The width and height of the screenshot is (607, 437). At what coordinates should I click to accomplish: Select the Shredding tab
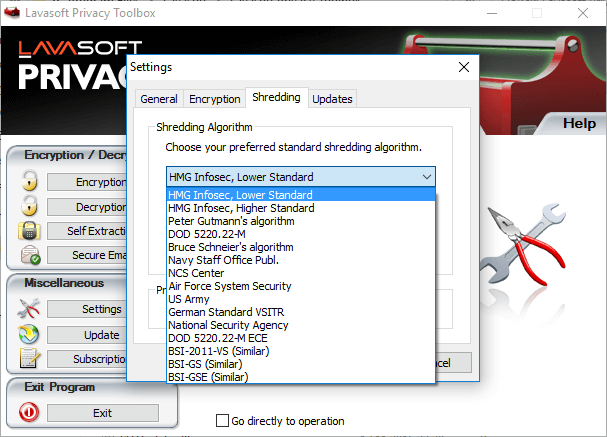pyautogui.click(x=276, y=98)
